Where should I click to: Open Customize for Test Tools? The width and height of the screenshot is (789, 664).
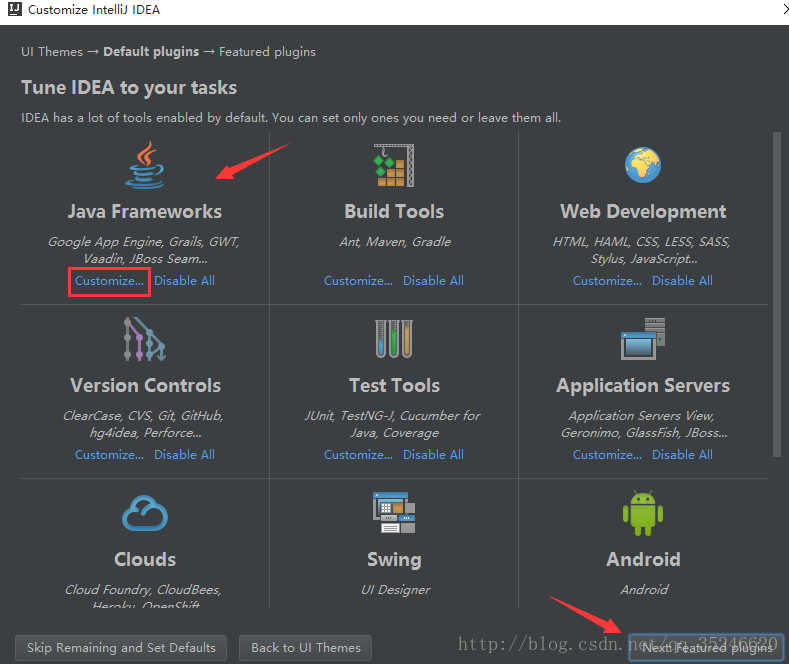(358, 455)
